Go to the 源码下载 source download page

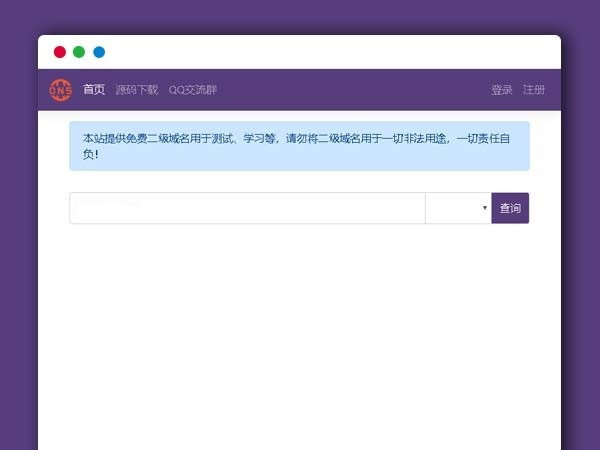click(137, 90)
